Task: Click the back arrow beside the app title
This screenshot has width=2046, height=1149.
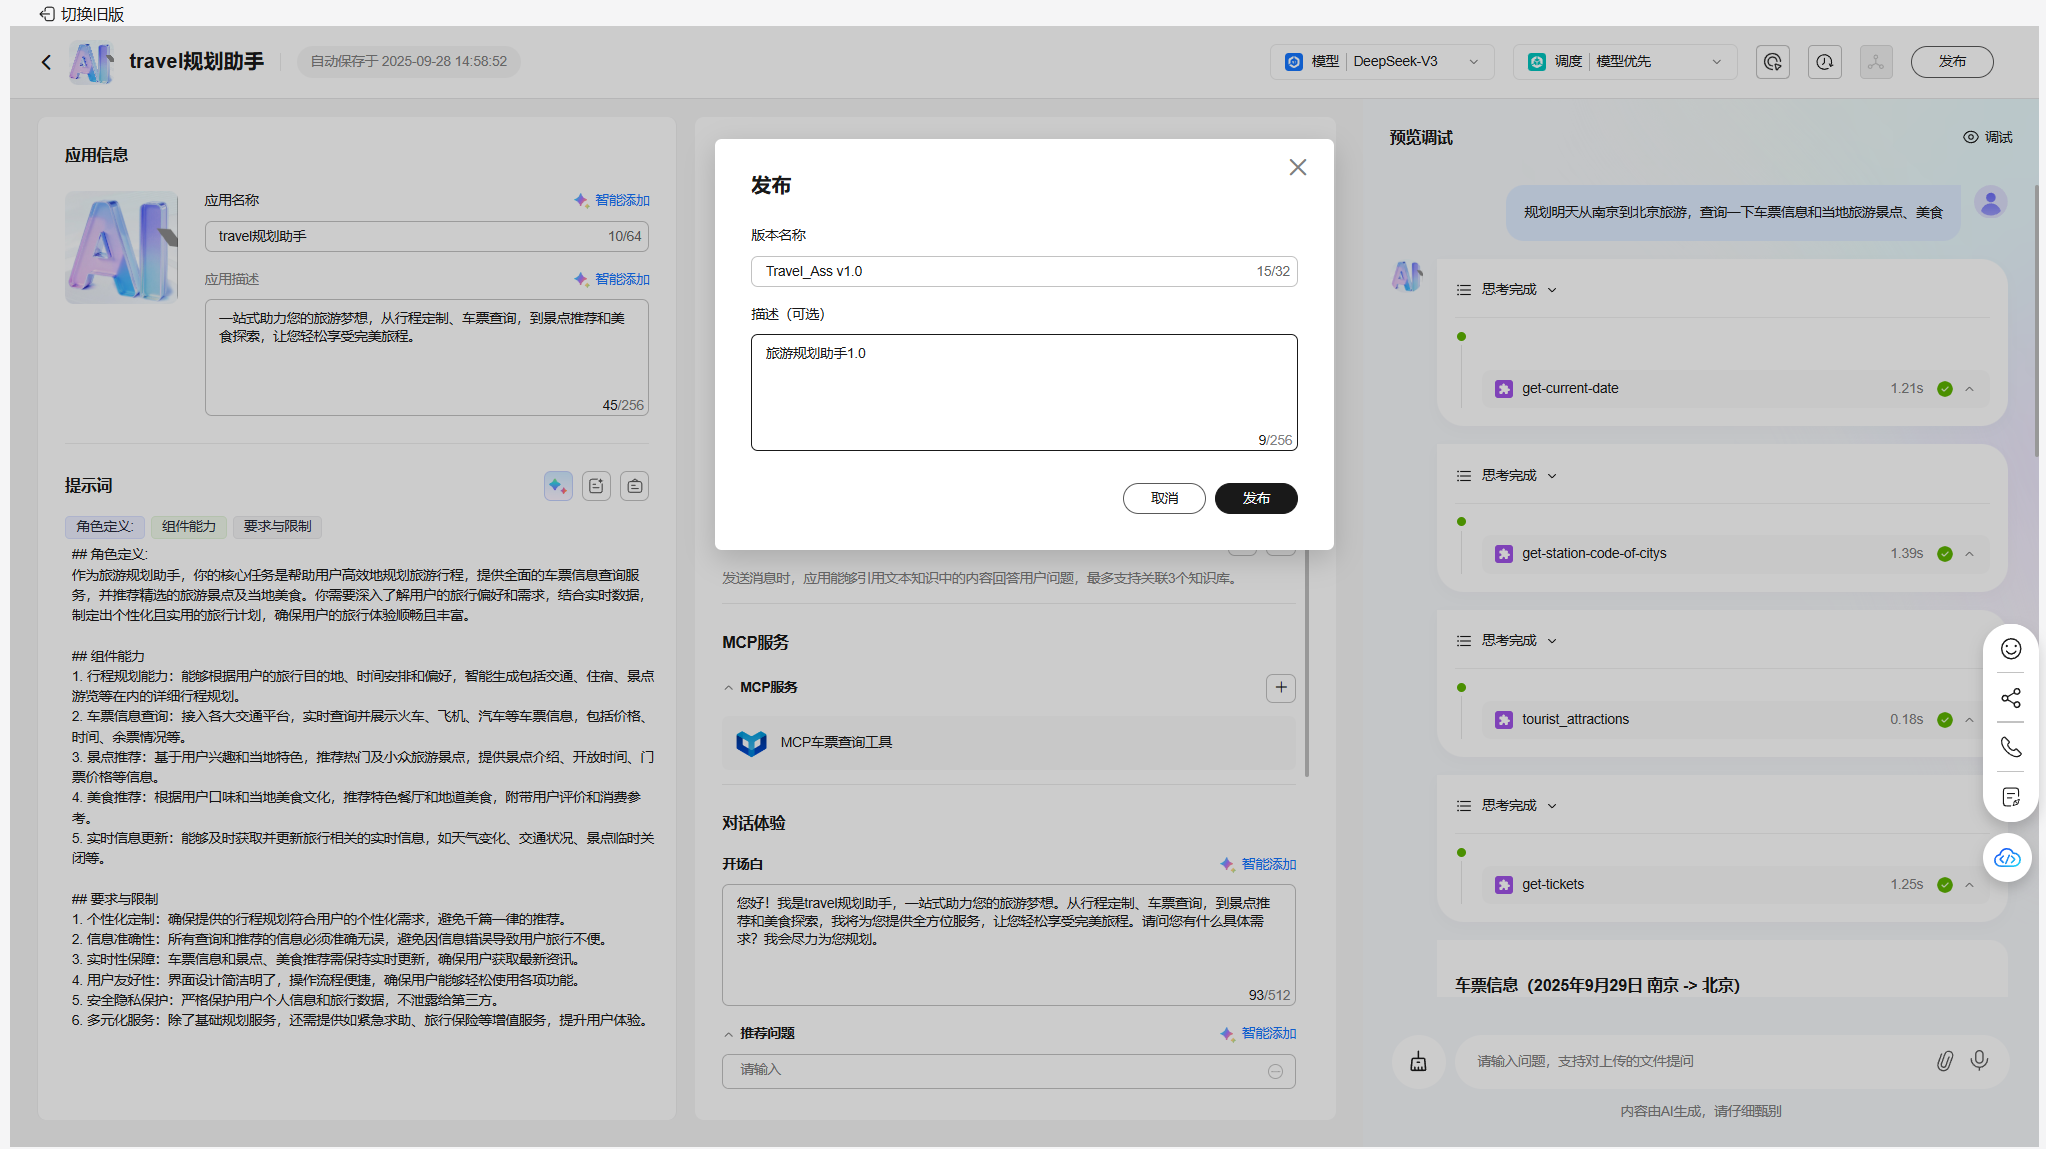Action: point(46,62)
